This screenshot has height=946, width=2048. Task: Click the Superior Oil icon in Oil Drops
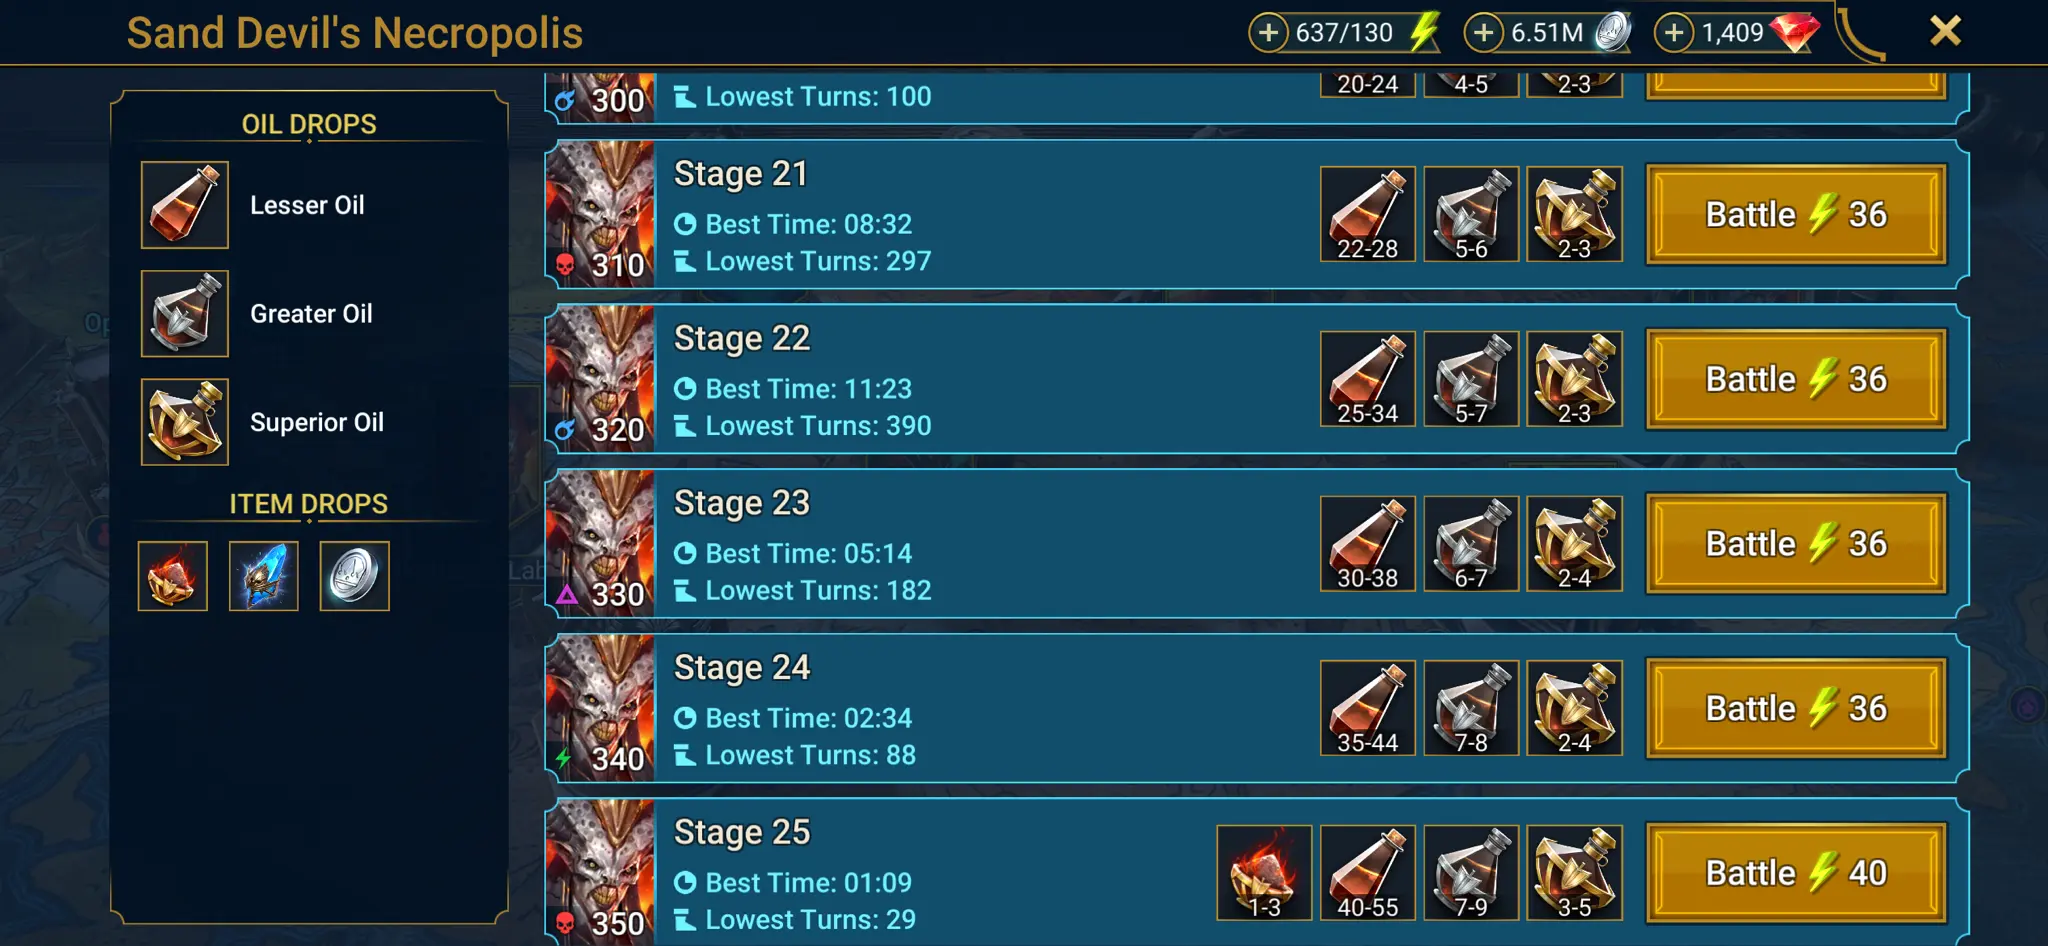[185, 422]
